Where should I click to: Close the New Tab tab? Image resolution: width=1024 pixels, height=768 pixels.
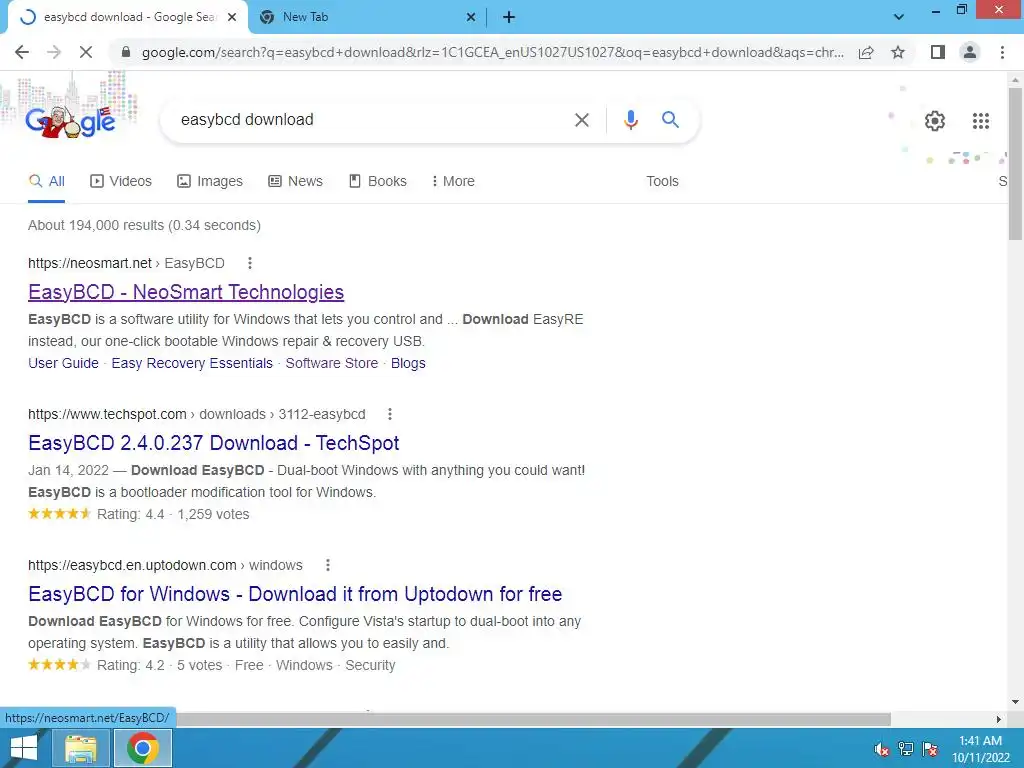470,18
